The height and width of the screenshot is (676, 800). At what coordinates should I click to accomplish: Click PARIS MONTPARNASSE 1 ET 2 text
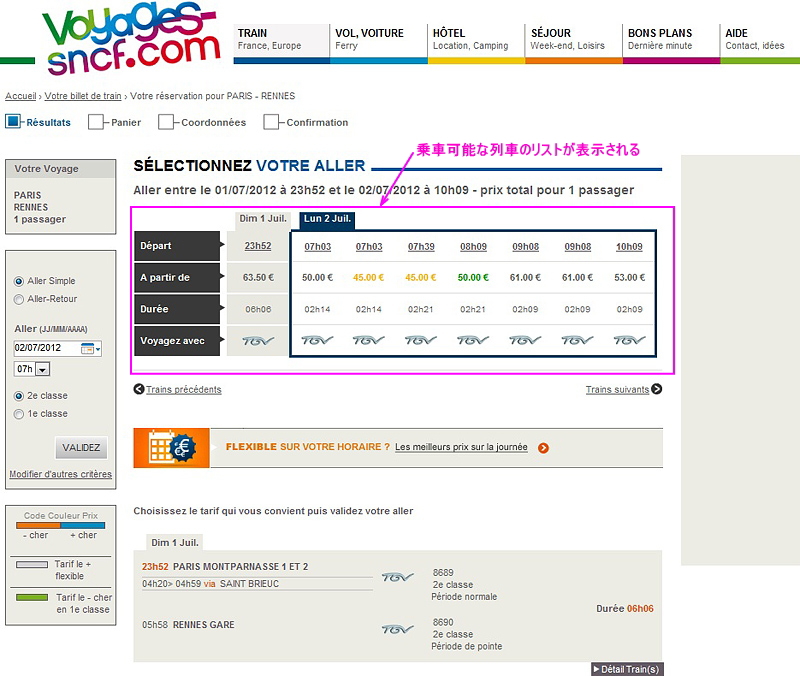pyautogui.click(x=240, y=567)
